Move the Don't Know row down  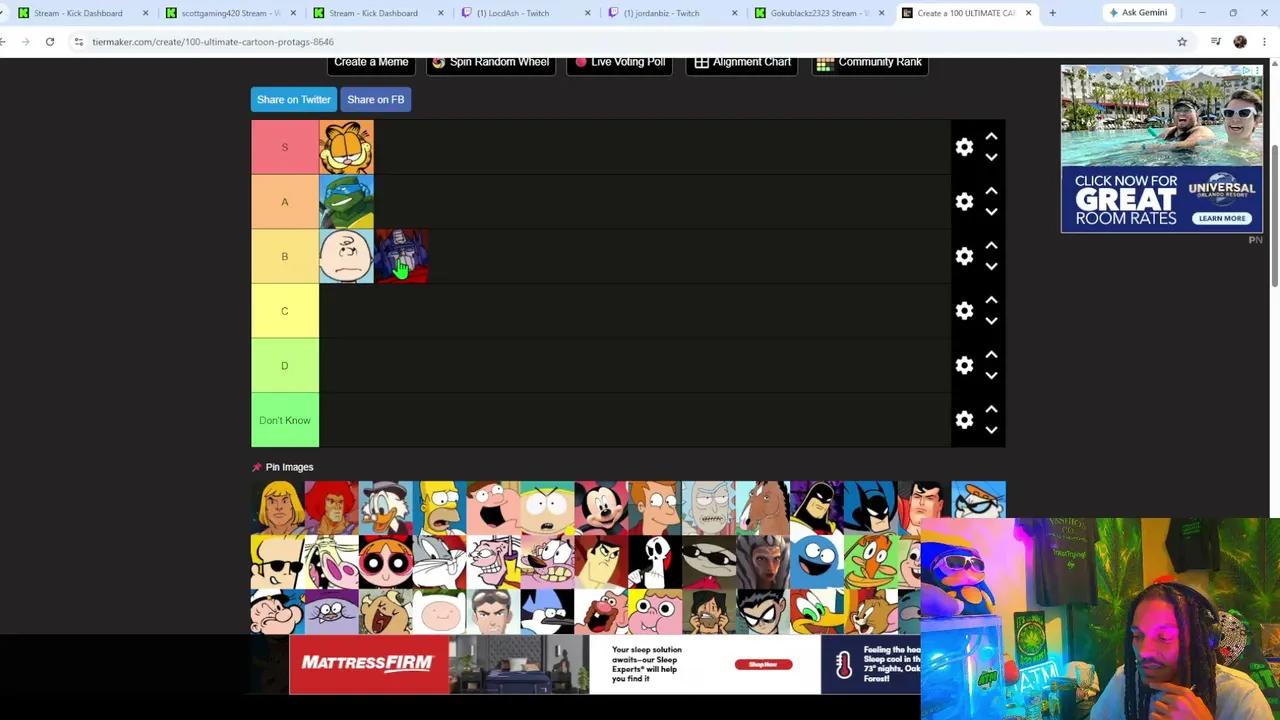(x=991, y=430)
